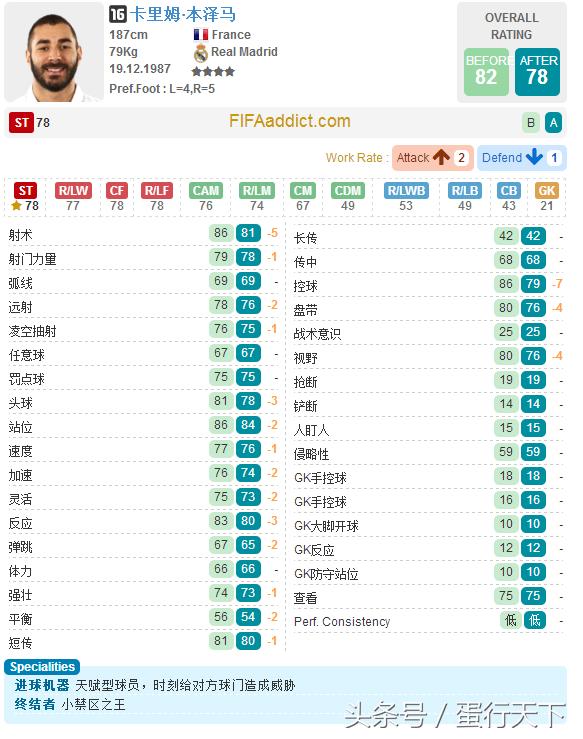The image size is (583, 739).
Task: Select the R/LM position tab
Action: click(x=256, y=197)
